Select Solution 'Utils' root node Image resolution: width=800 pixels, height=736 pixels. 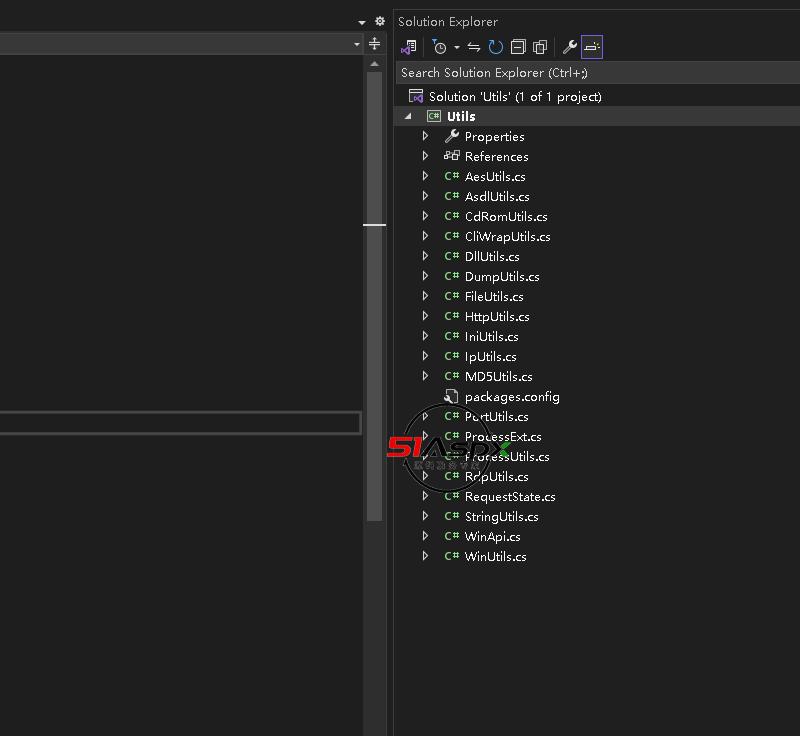[x=514, y=96]
